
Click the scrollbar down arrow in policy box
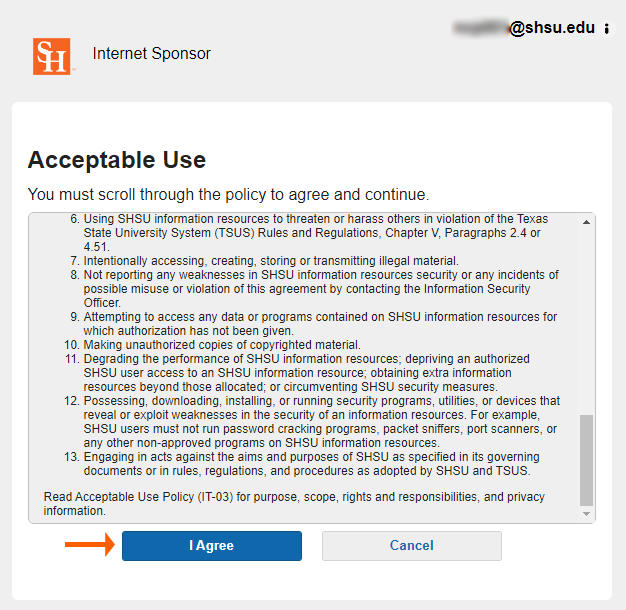tap(587, 514)
